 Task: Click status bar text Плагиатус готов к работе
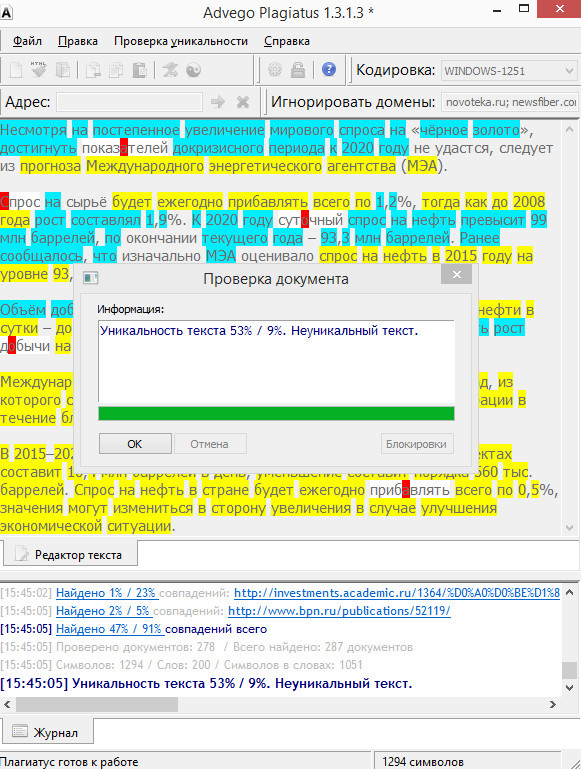pyautogui.click(x=69, y=762)
